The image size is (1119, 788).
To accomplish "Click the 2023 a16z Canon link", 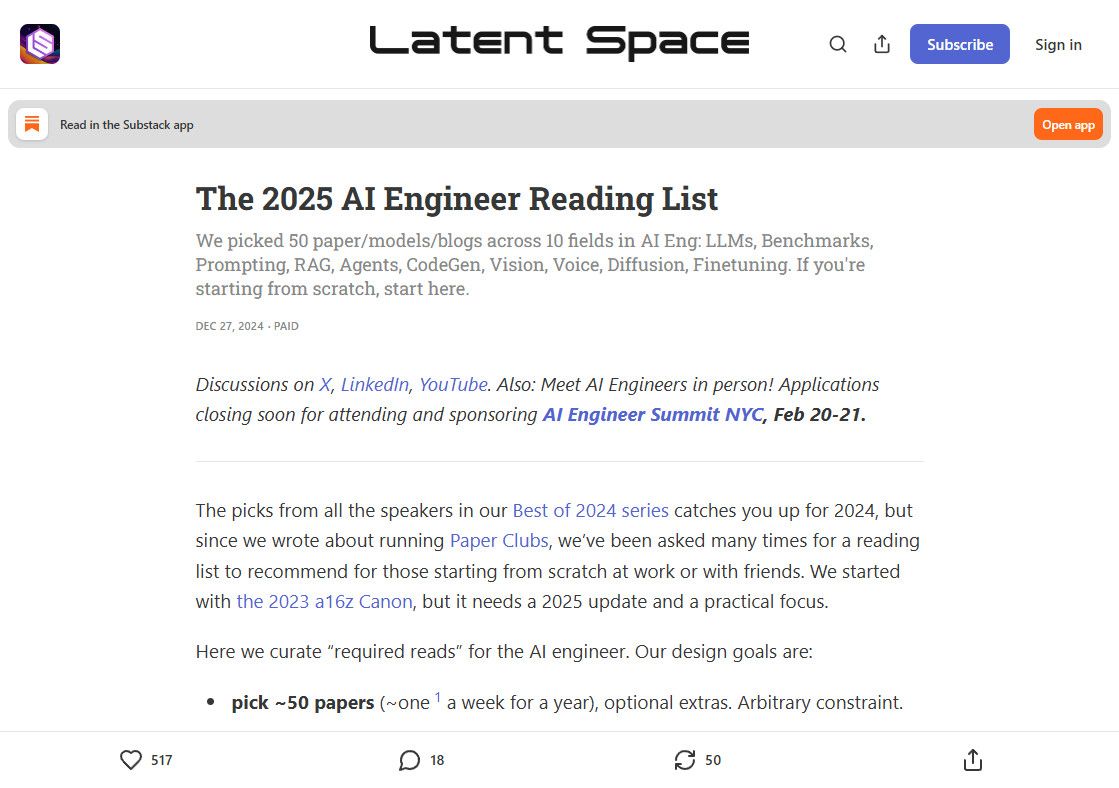I will 324,601.
